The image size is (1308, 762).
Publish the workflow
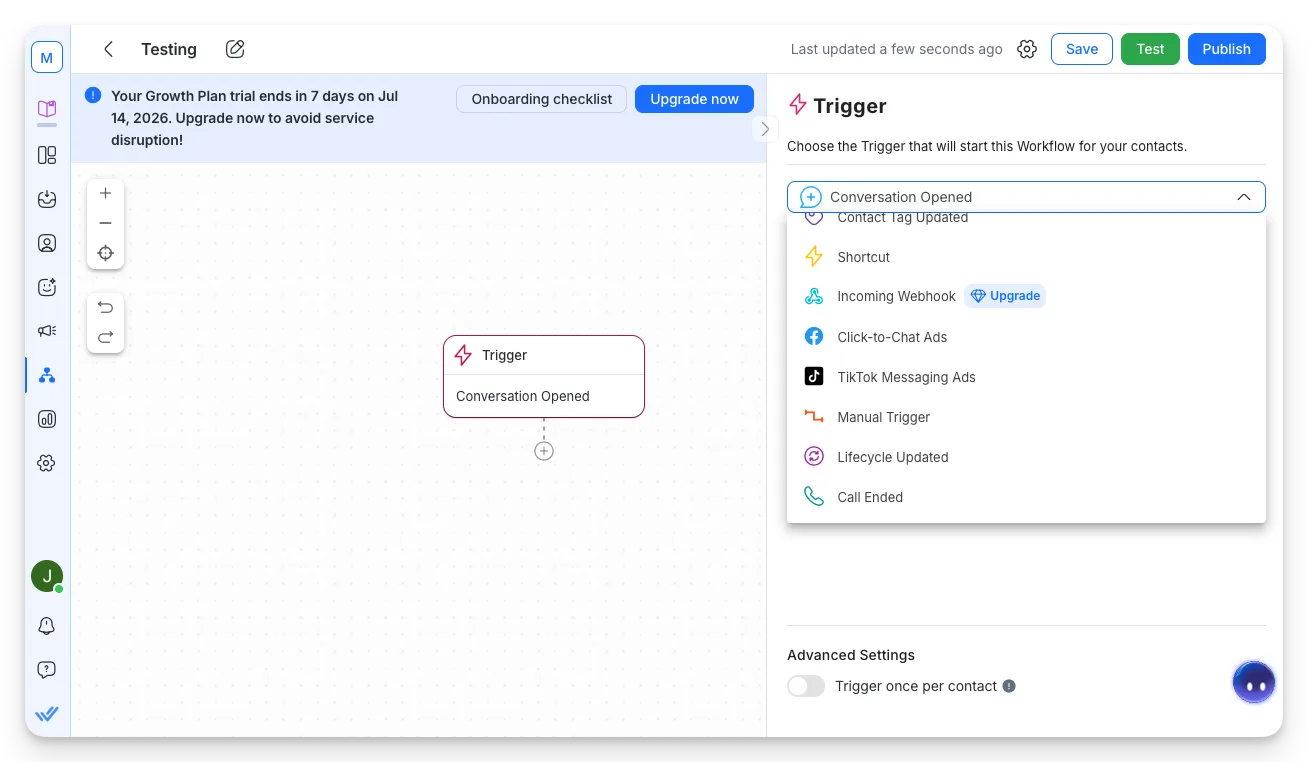[x=1226, y=49]
